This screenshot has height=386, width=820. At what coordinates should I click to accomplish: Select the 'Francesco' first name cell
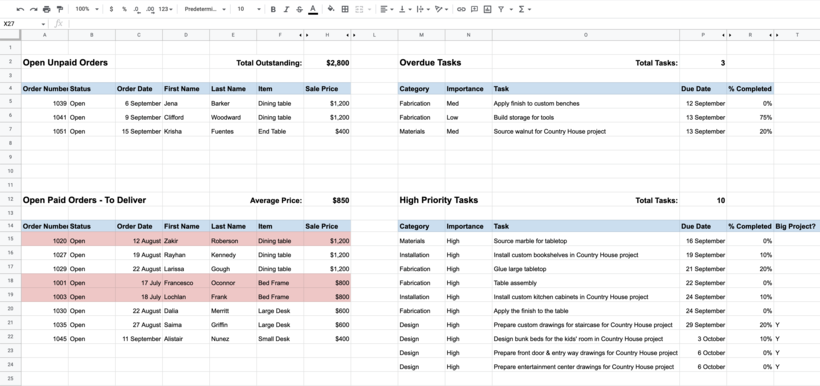coord(186,283)
